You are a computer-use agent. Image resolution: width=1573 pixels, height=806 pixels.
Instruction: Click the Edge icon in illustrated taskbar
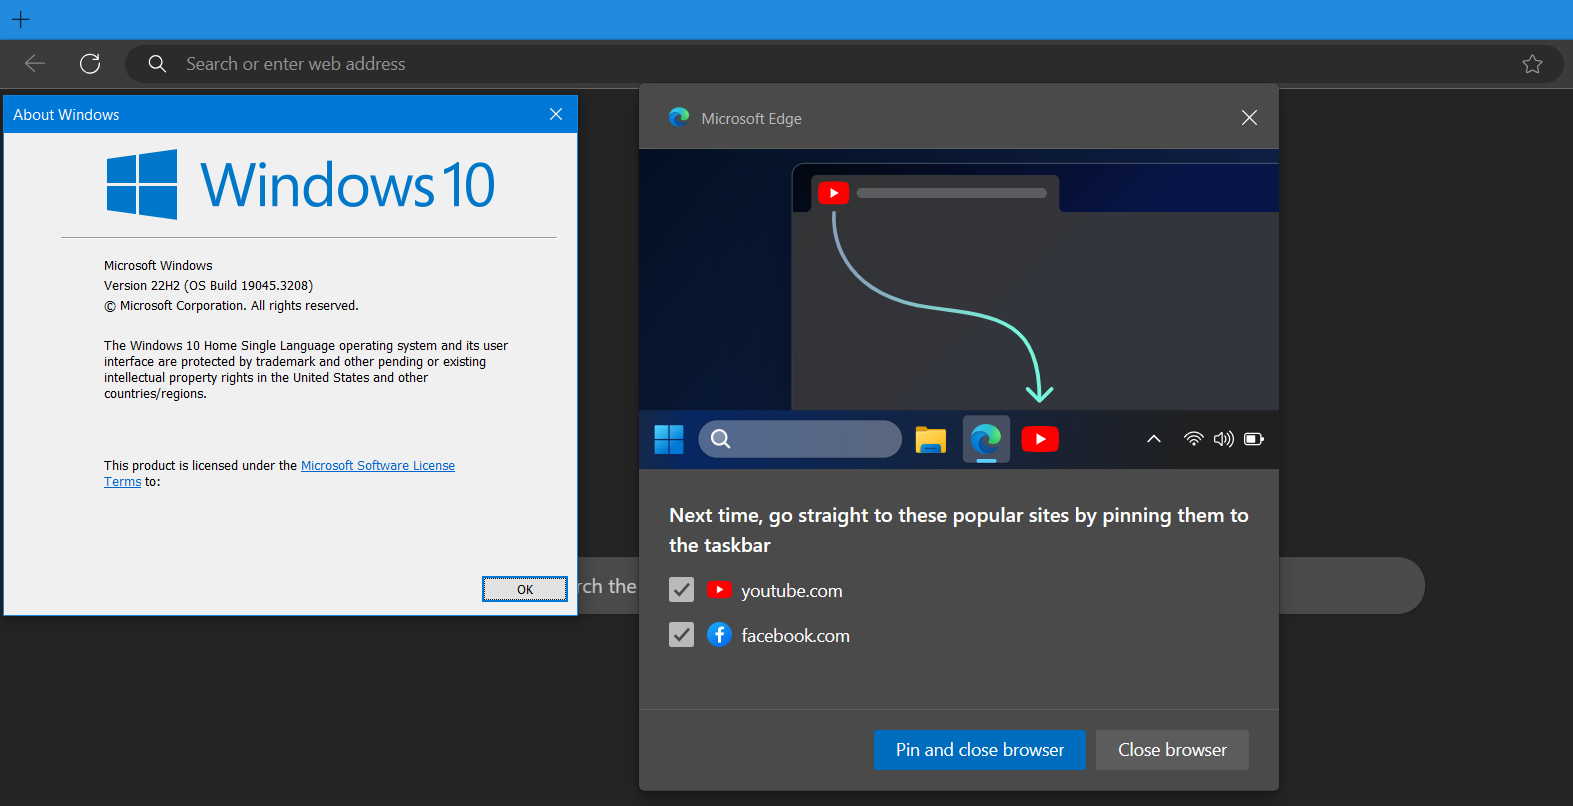click(x=986, y=439)
